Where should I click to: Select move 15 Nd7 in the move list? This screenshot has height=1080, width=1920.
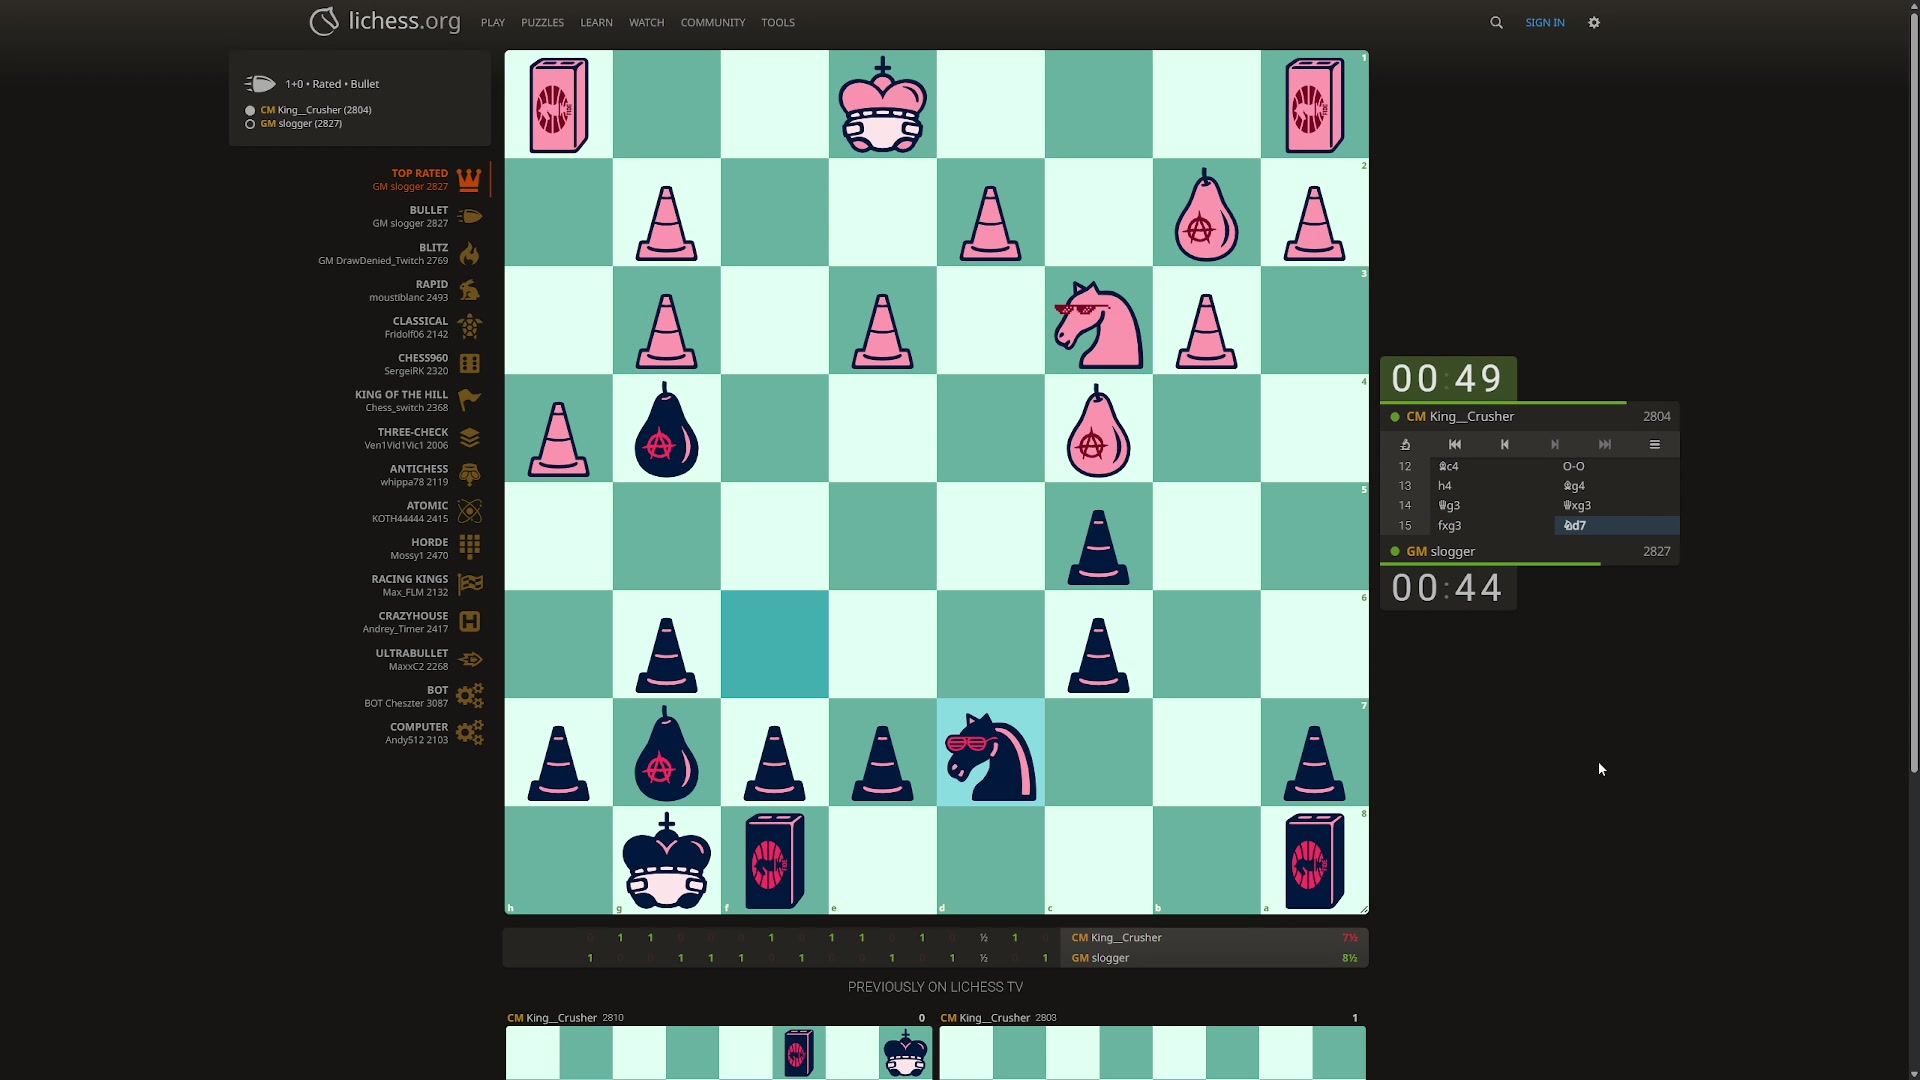(1575, 525)
